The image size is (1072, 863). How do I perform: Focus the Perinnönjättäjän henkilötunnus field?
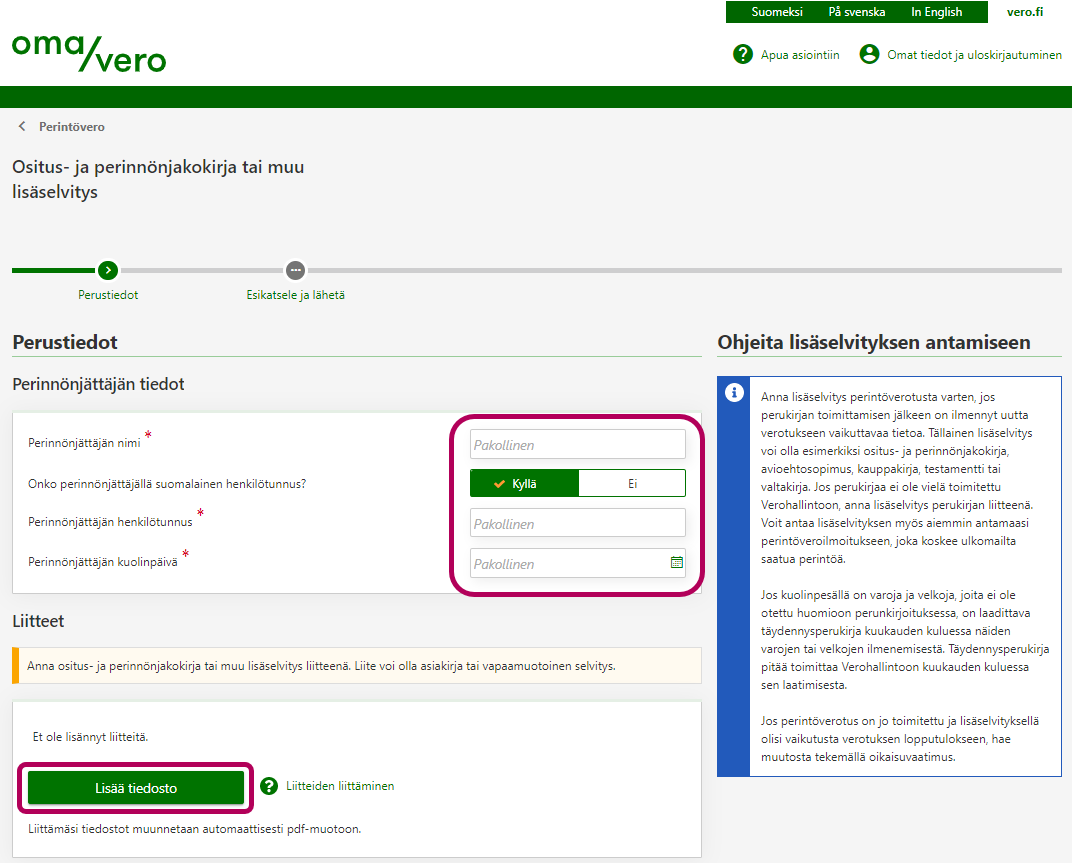coord(578,523)
